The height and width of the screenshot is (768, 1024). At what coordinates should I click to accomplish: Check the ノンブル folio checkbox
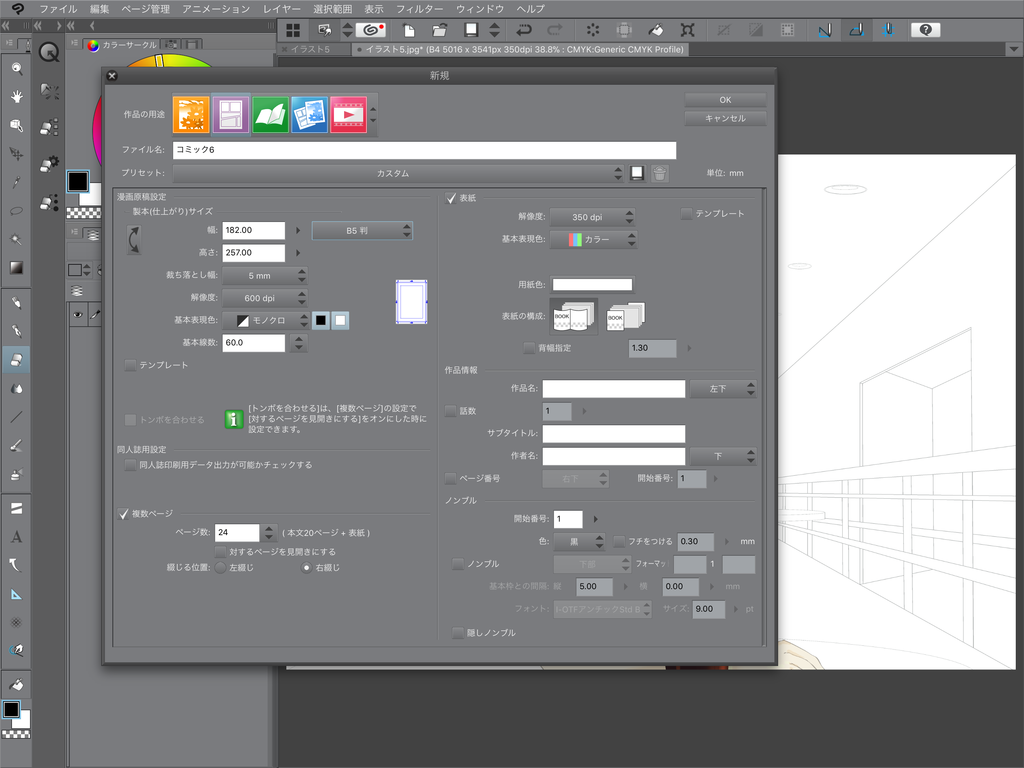458,564
